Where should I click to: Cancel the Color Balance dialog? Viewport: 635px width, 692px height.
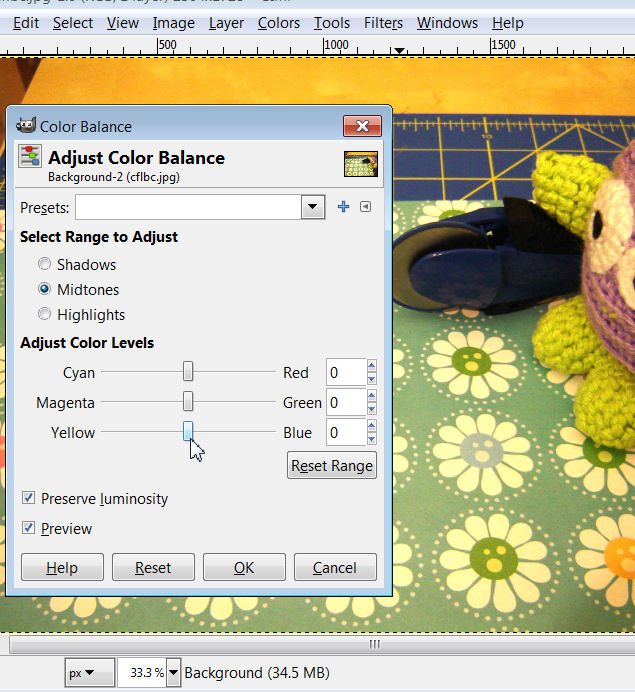[x=335, y=567]
